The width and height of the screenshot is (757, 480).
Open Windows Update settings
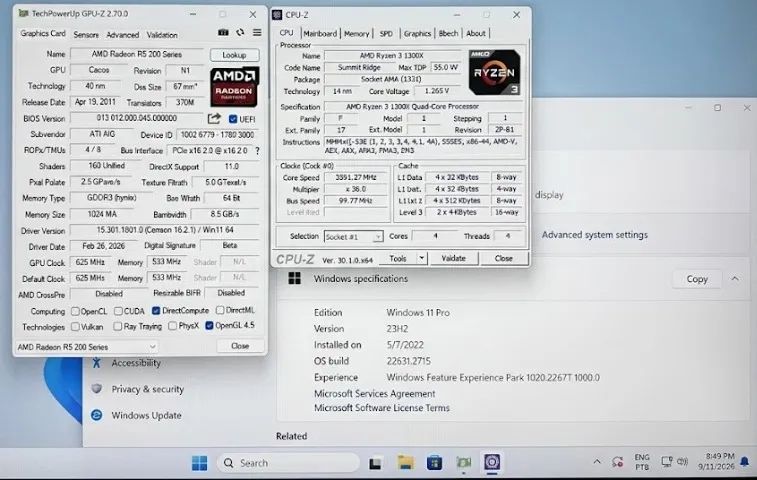(x=146, y=415)
